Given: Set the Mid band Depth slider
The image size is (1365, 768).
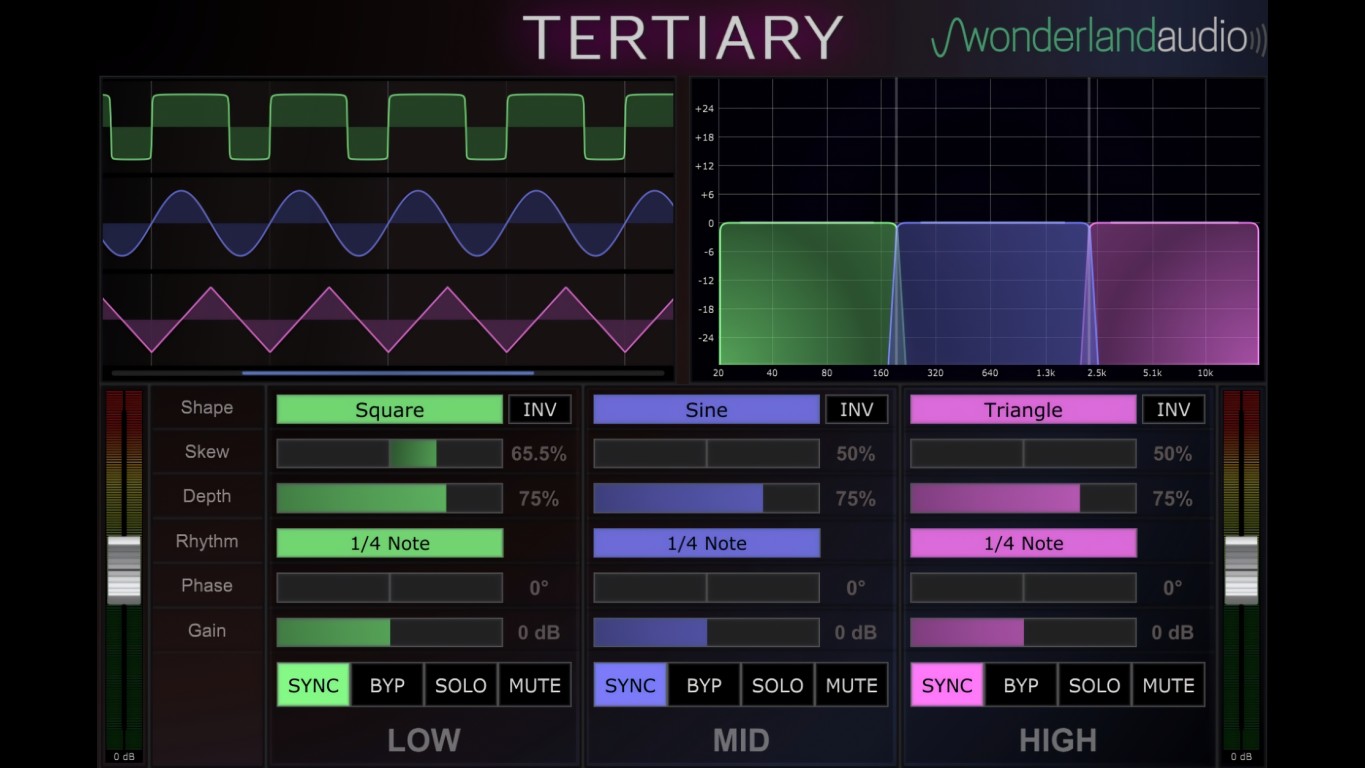Looking at the screenshot, I should click(x=706, y=498).
